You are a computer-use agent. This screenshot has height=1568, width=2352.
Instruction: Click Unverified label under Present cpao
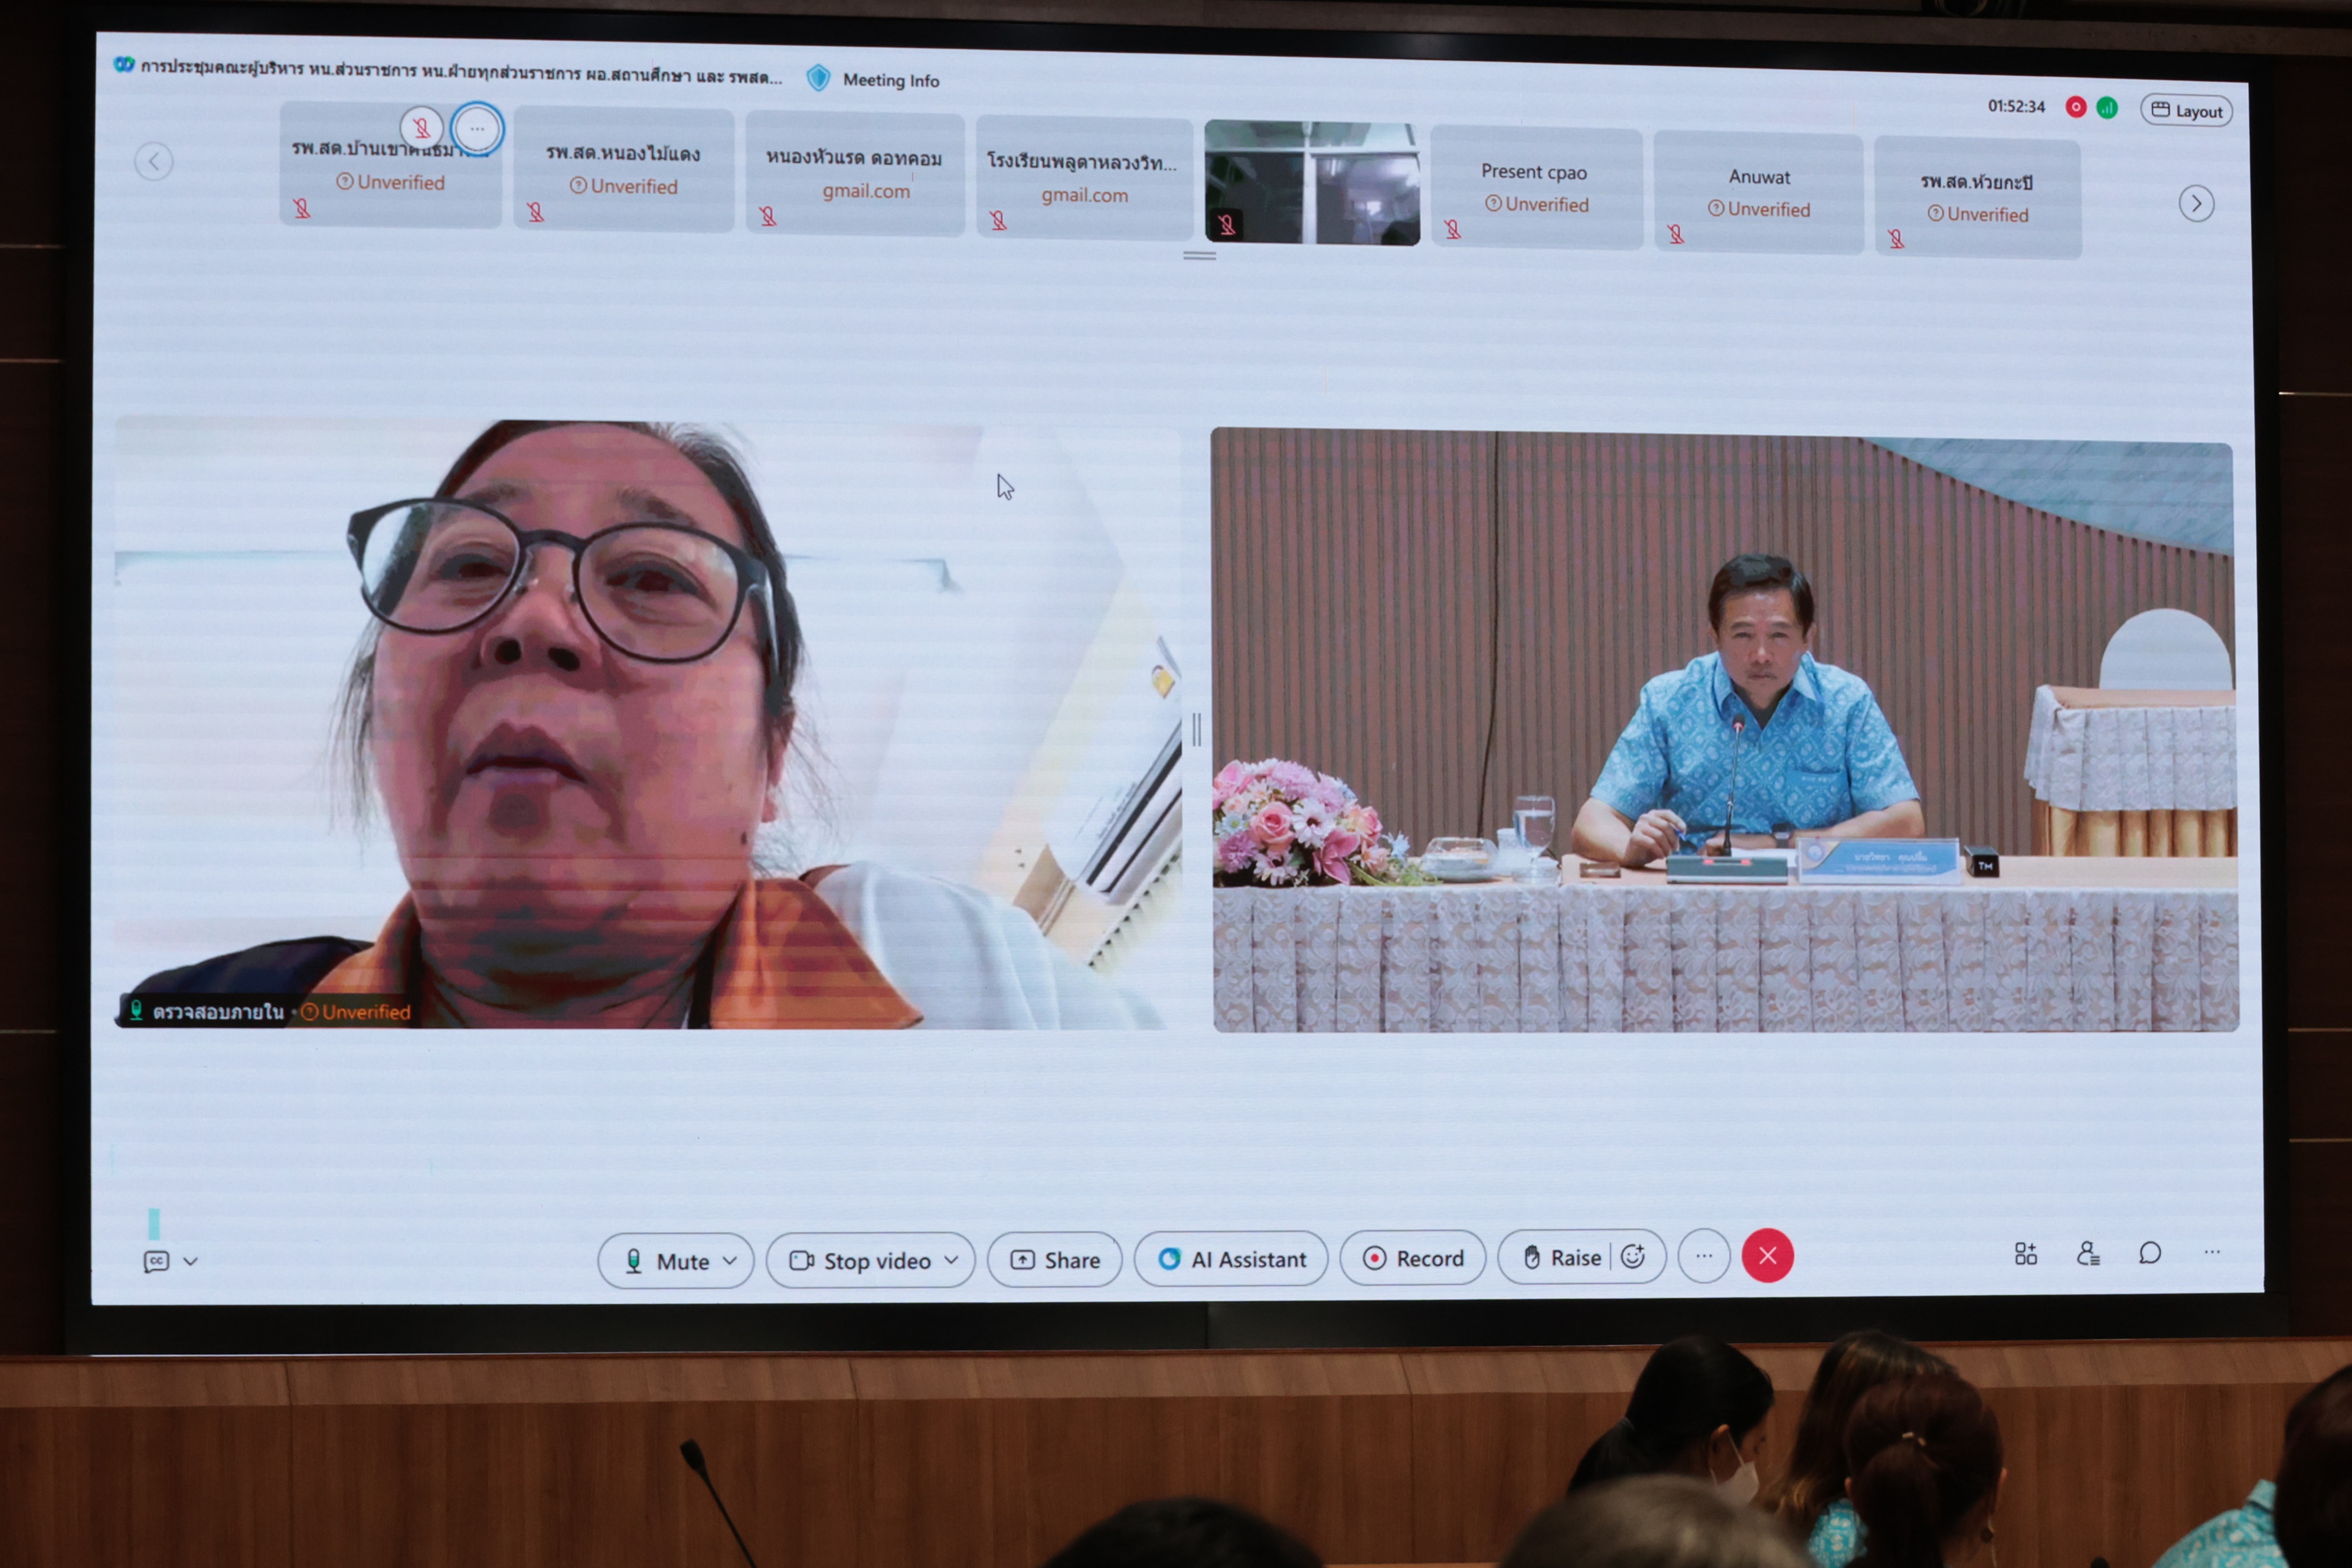(x=1536, y=204)
